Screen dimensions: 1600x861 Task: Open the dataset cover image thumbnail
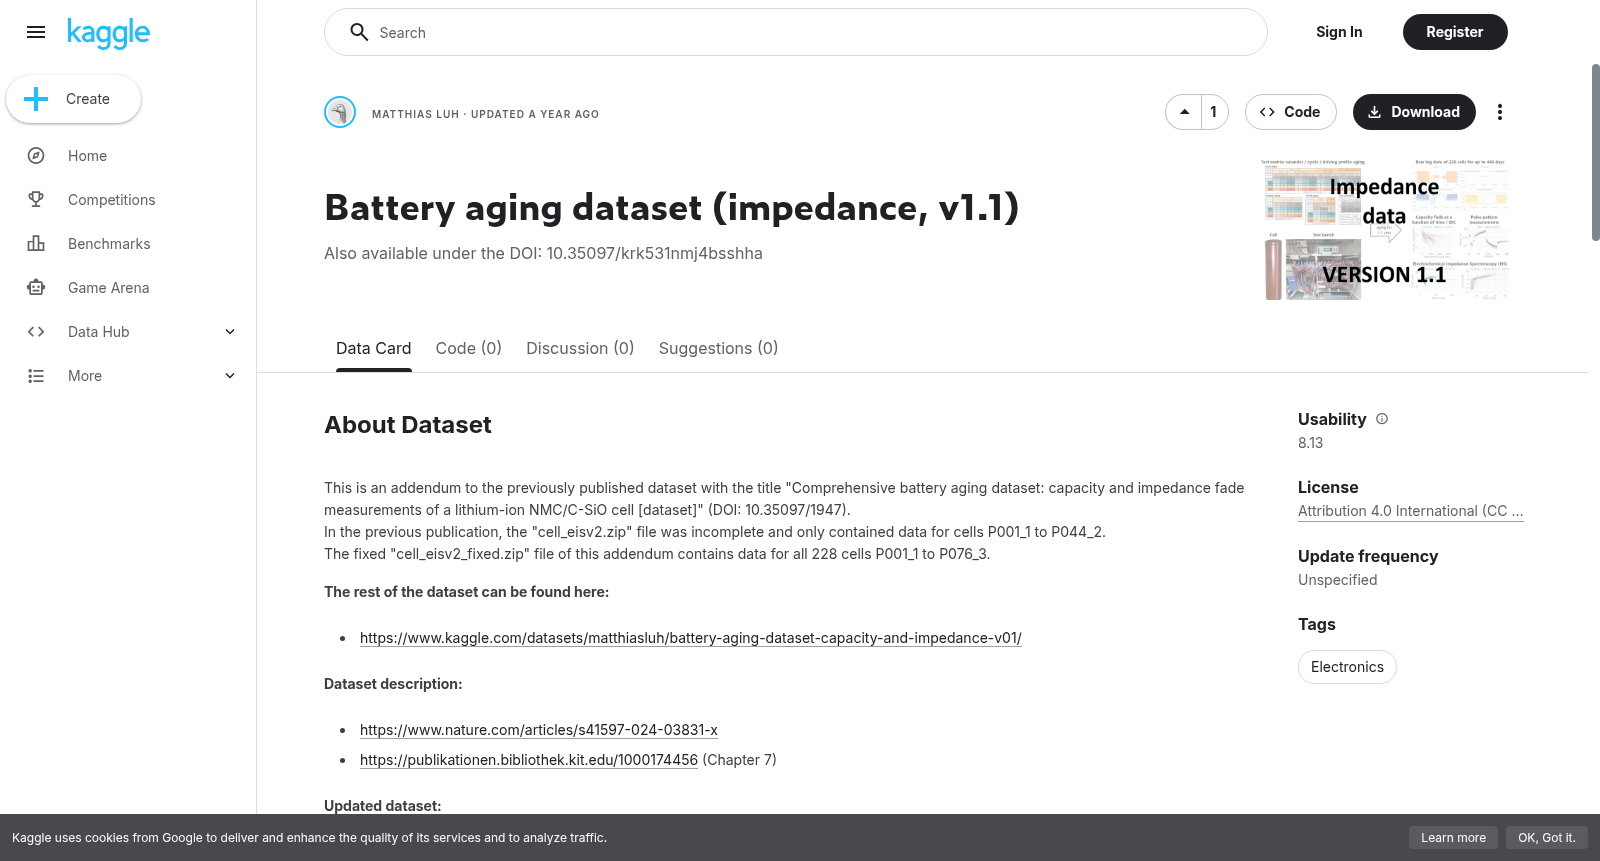point(1385,229)
